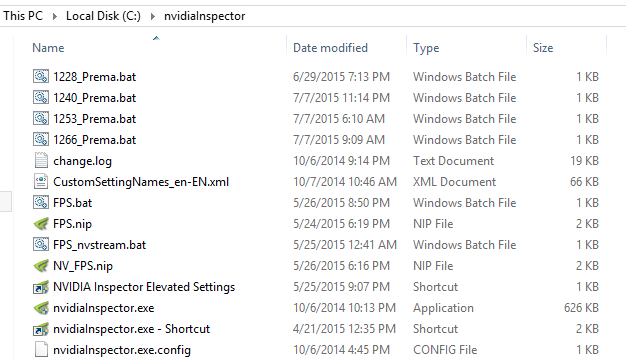Screen dimensions: 626x362
Task: Click the 1228_Prema.bat batch file icon
Action: point(41,76)
